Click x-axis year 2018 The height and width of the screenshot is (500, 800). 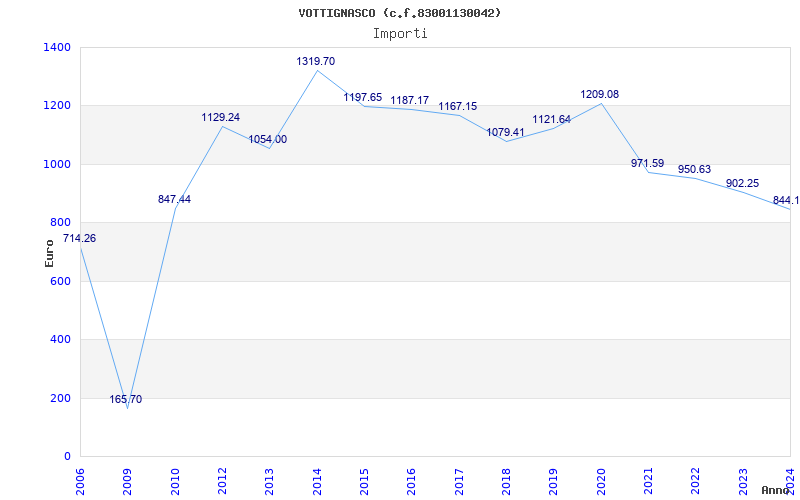point(506,481)
